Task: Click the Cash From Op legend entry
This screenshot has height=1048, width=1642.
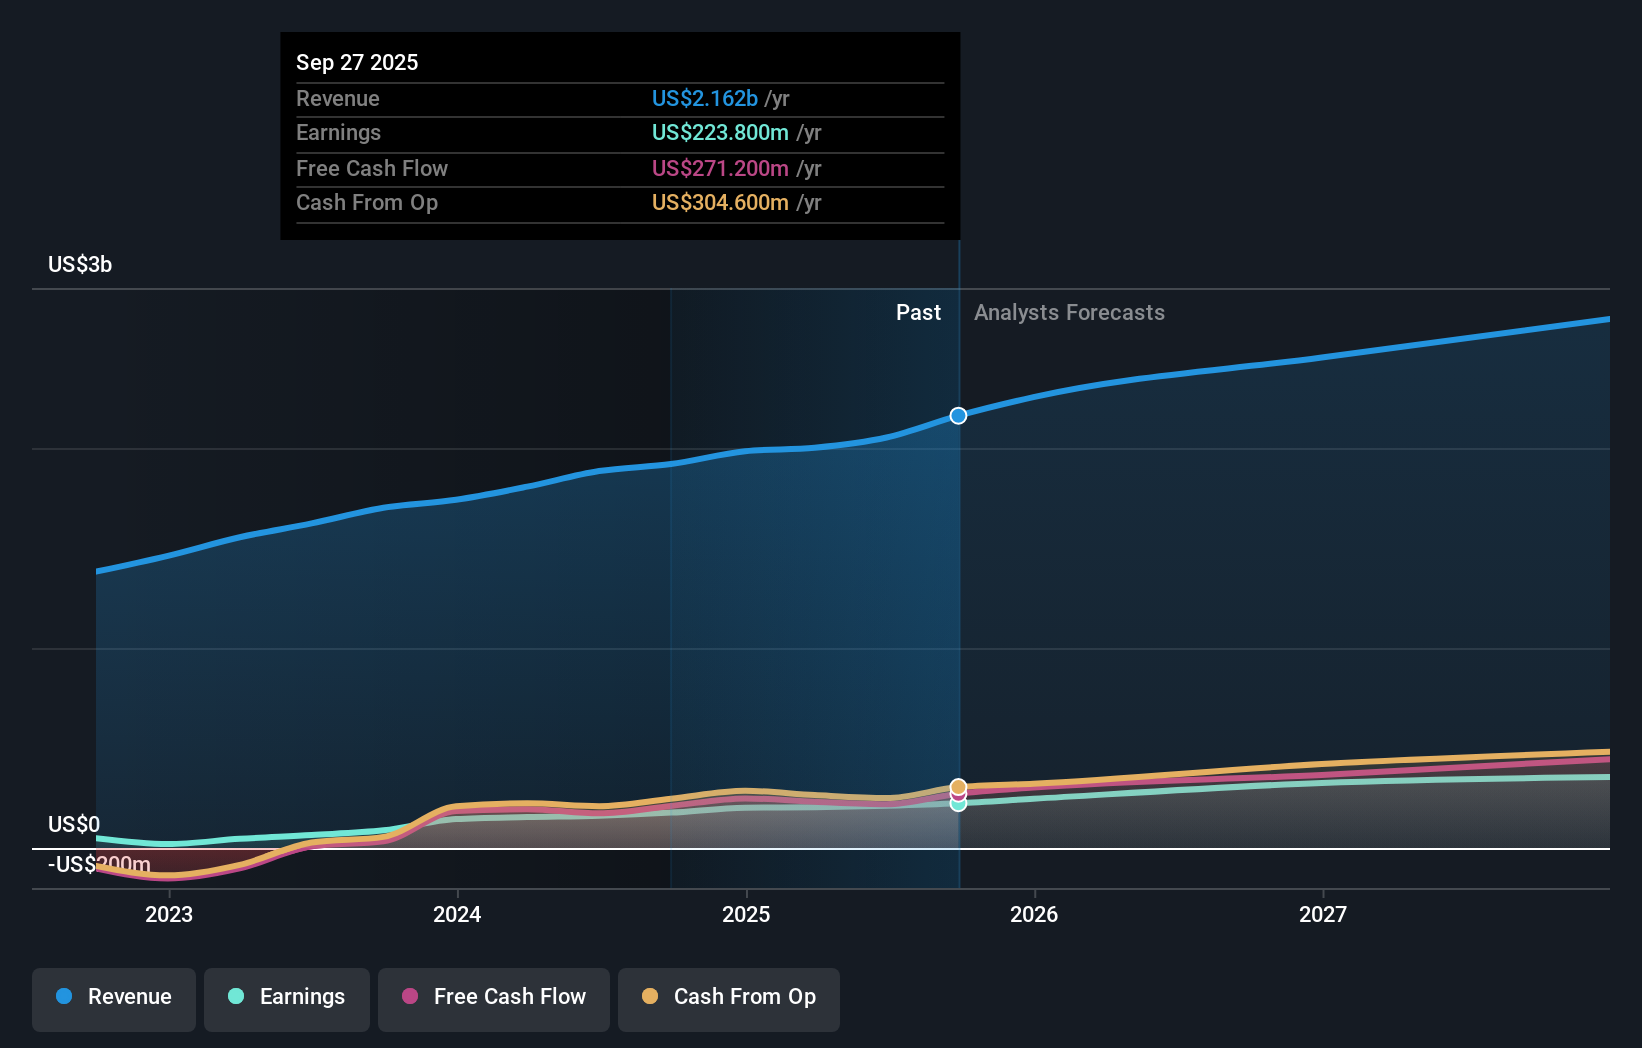Action: coord(728,997)
